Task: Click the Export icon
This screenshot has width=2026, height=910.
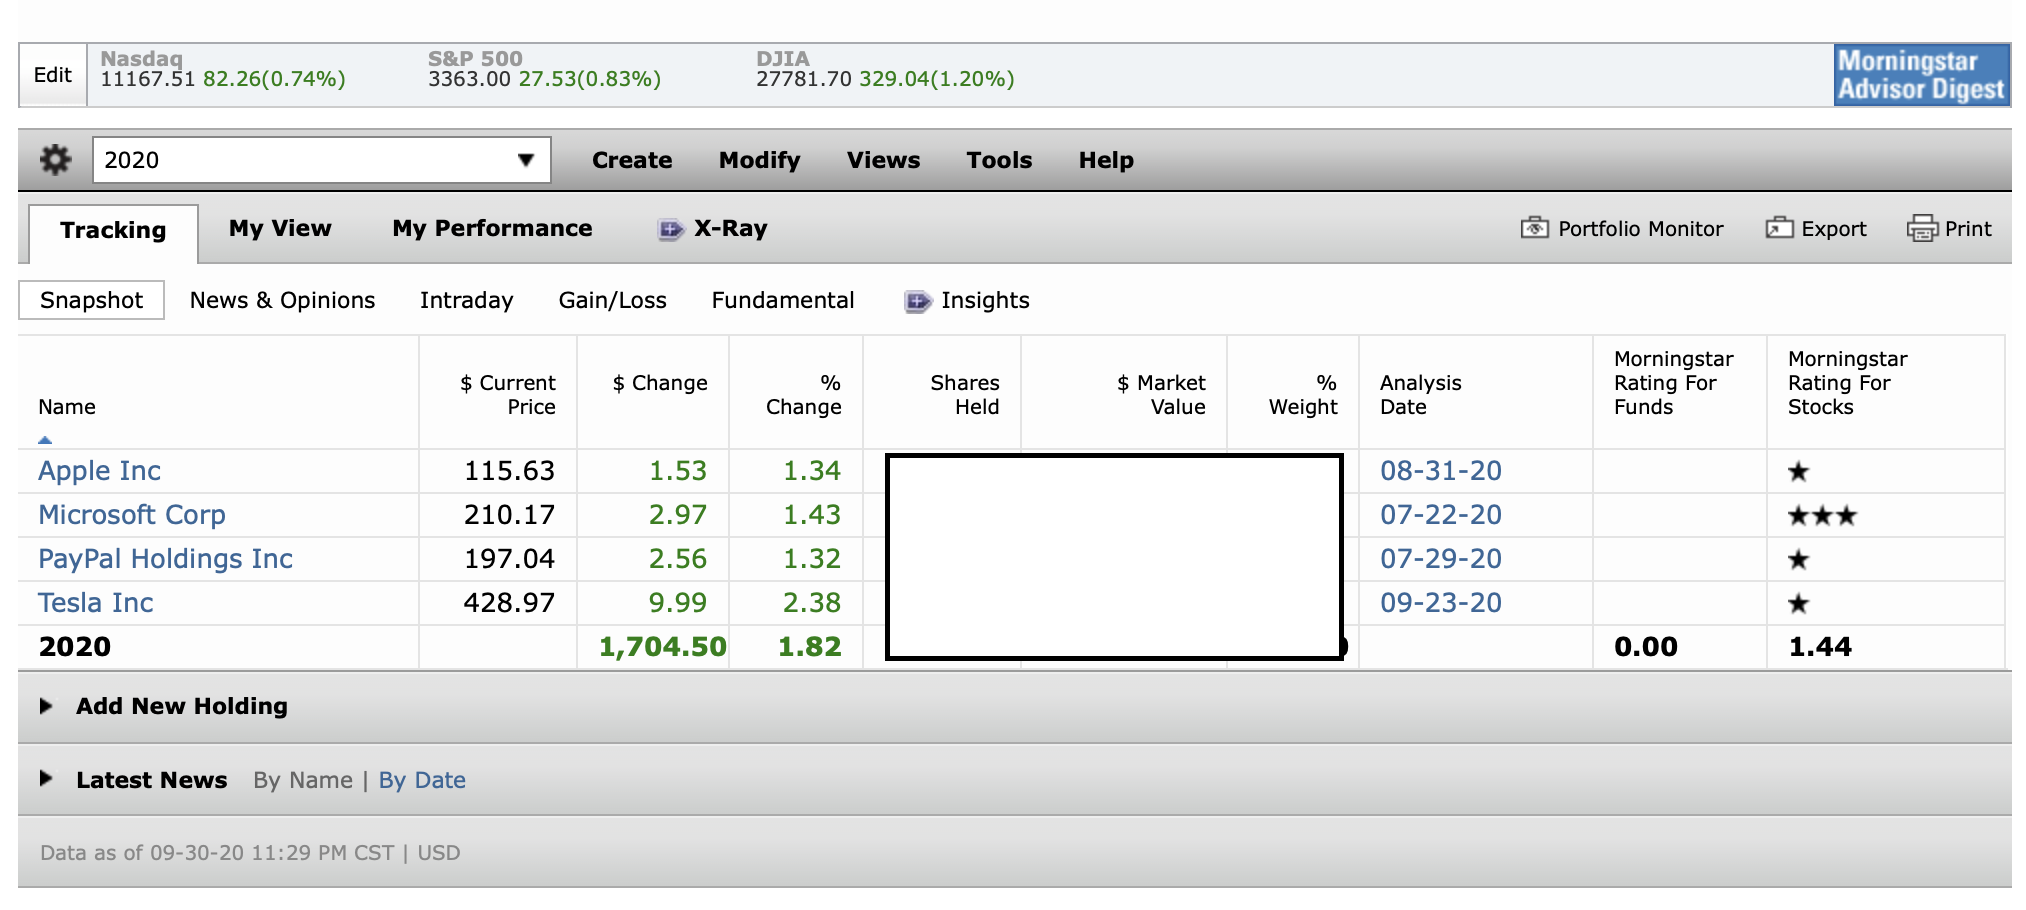Action: coord(1779,228)
